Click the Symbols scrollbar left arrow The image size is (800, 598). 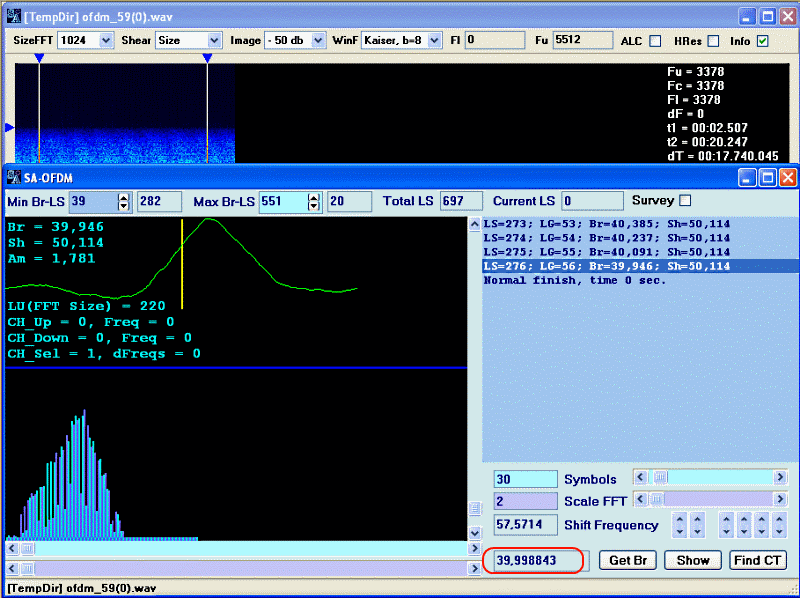641,478
